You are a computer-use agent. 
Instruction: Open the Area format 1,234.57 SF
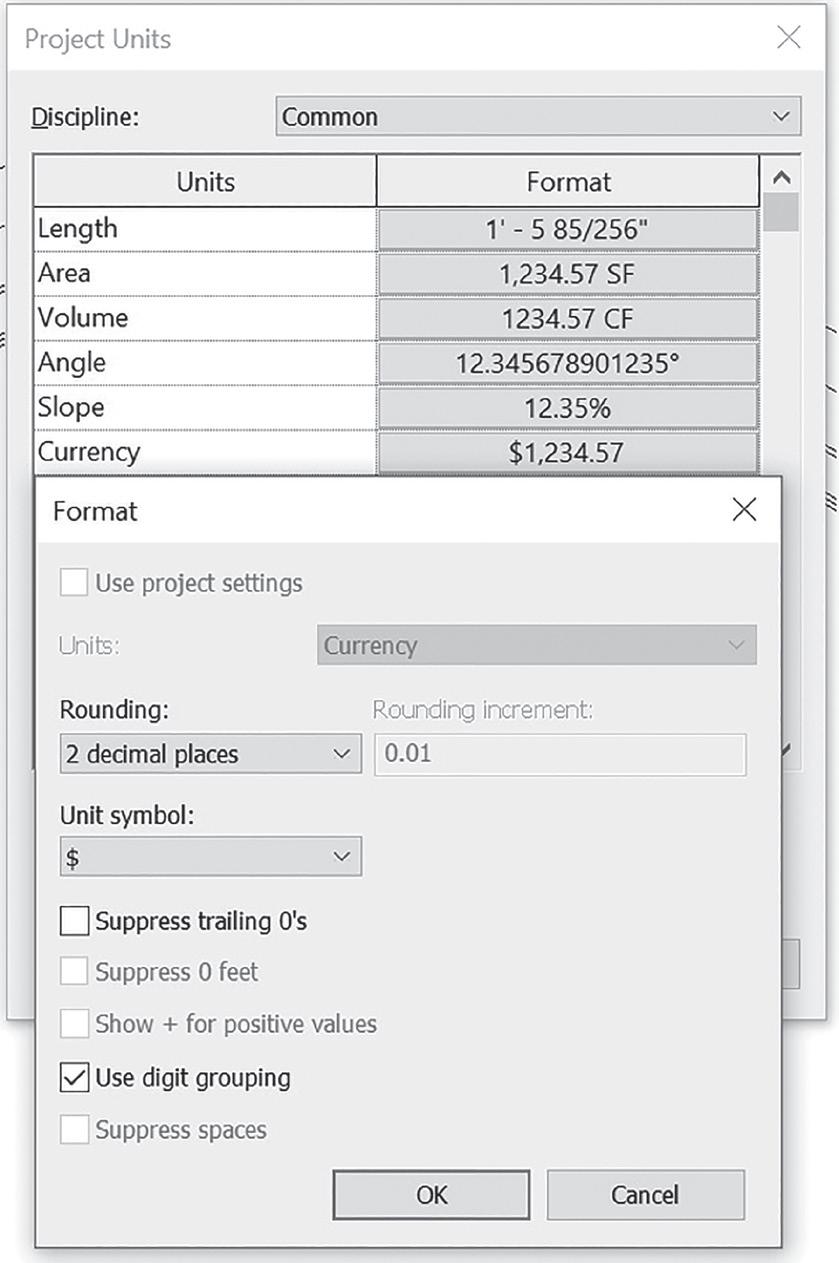pyautogui.click(x=568, y=273)
